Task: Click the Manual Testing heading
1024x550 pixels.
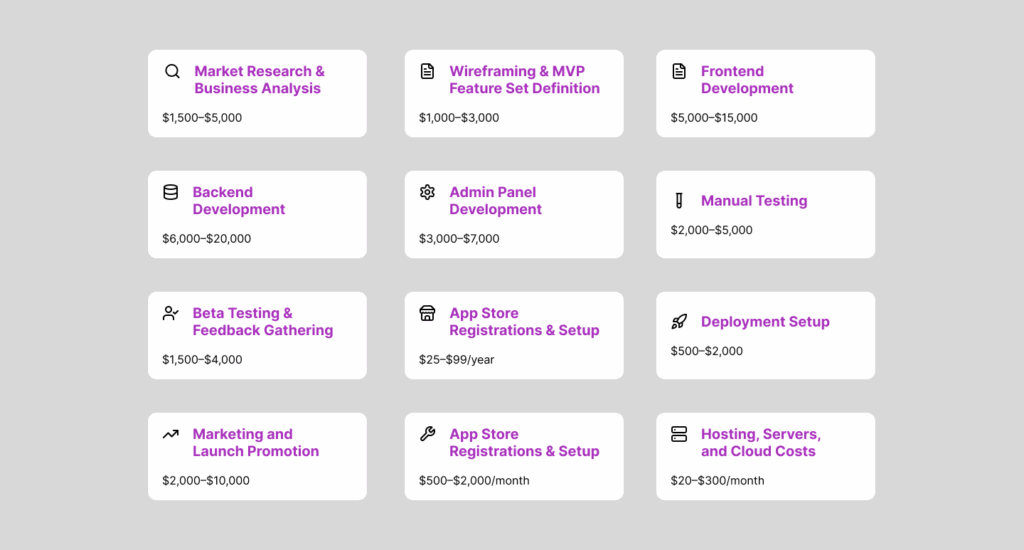Action: (753, 201)
